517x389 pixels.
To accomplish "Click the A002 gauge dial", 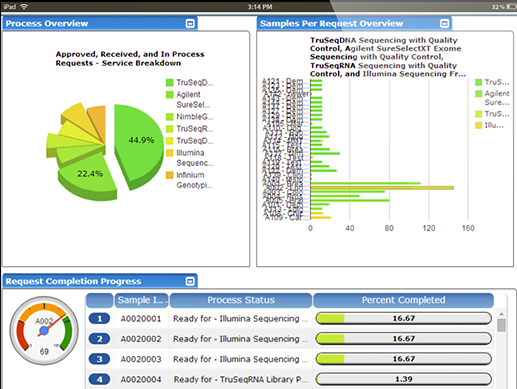I will tap(44, 331).
